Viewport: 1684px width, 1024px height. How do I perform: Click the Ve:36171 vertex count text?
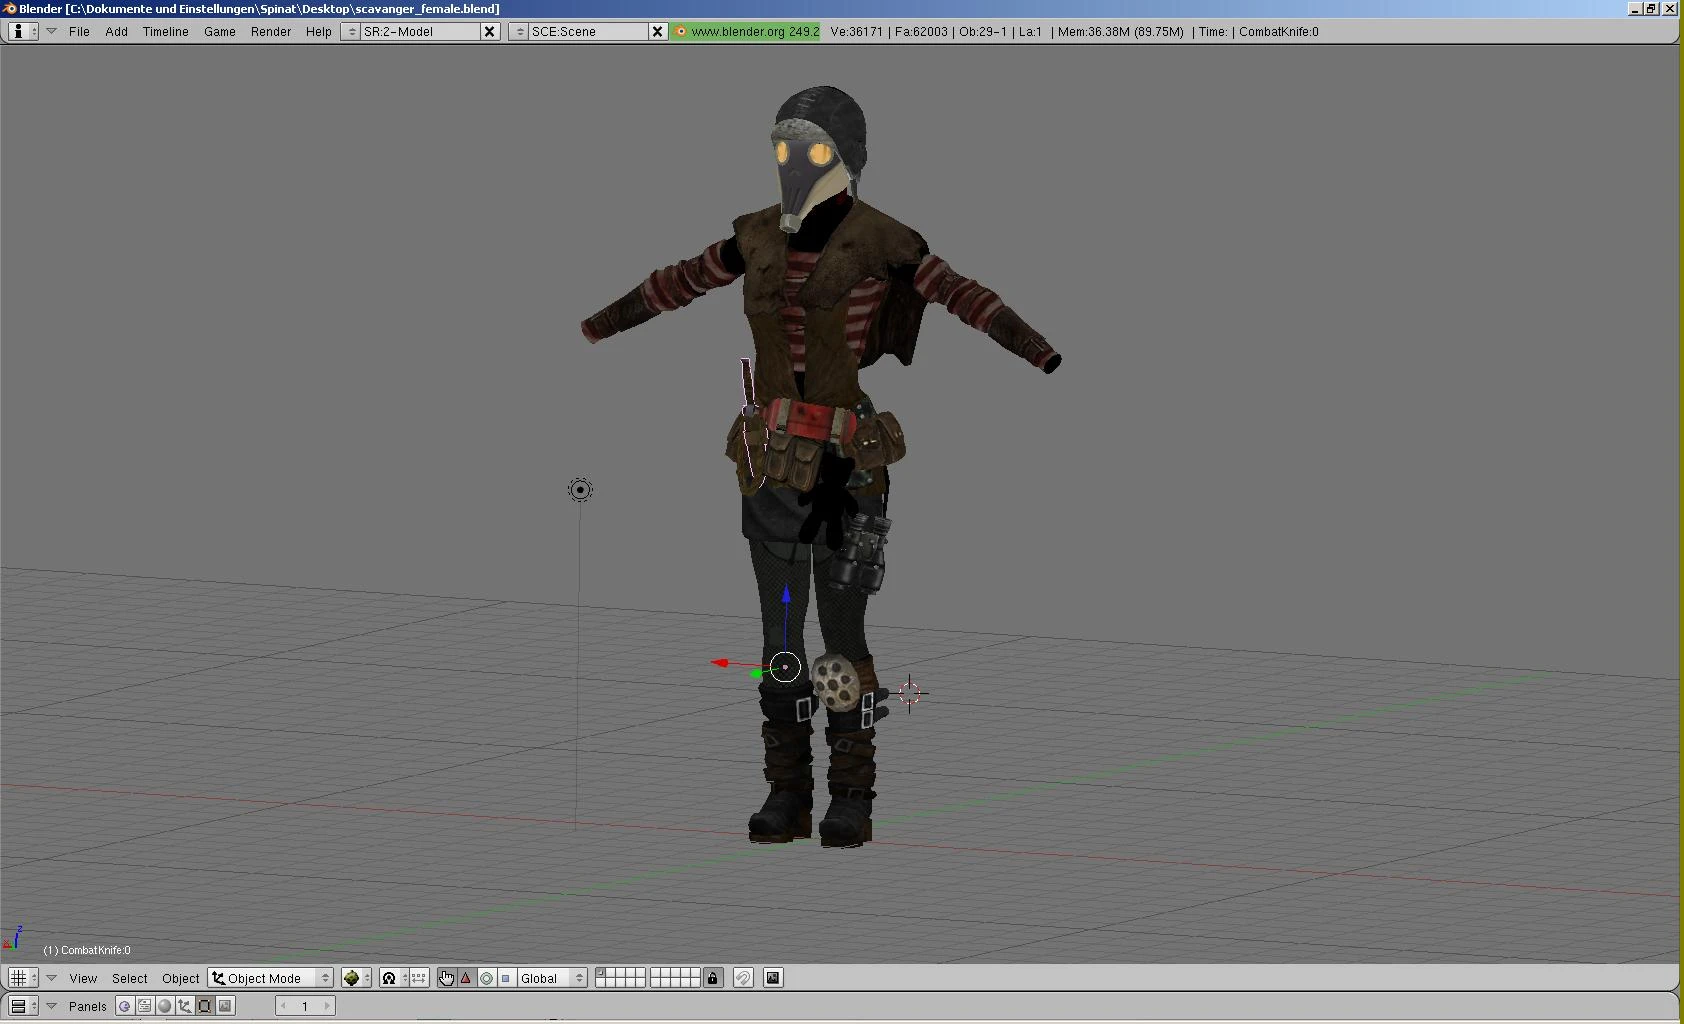(856, 31)
